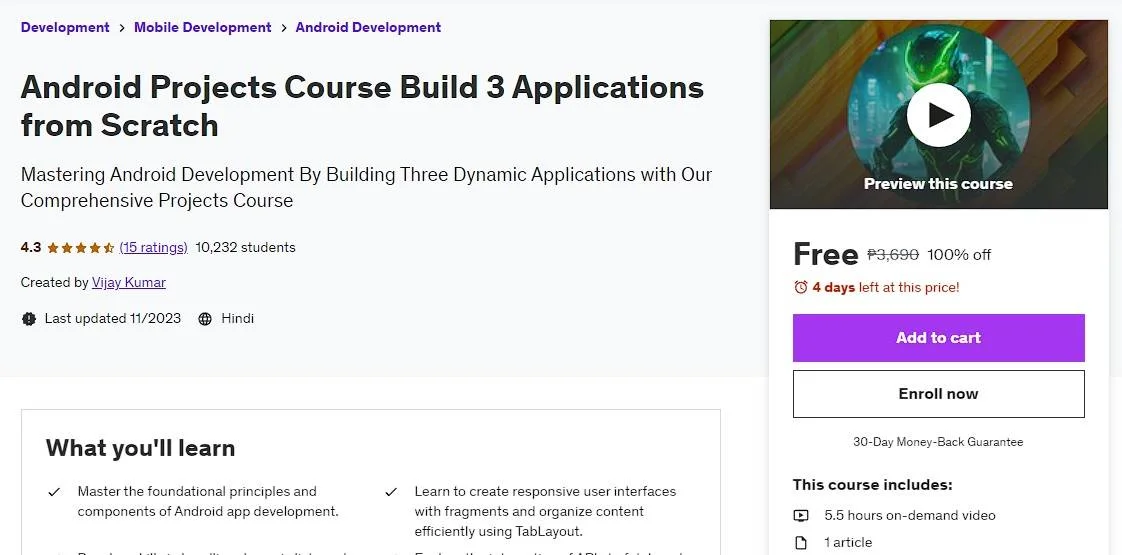The width and height of the screenshot is (1122, 555).
Task: Click the 1 article text
Action: point(848,543)
